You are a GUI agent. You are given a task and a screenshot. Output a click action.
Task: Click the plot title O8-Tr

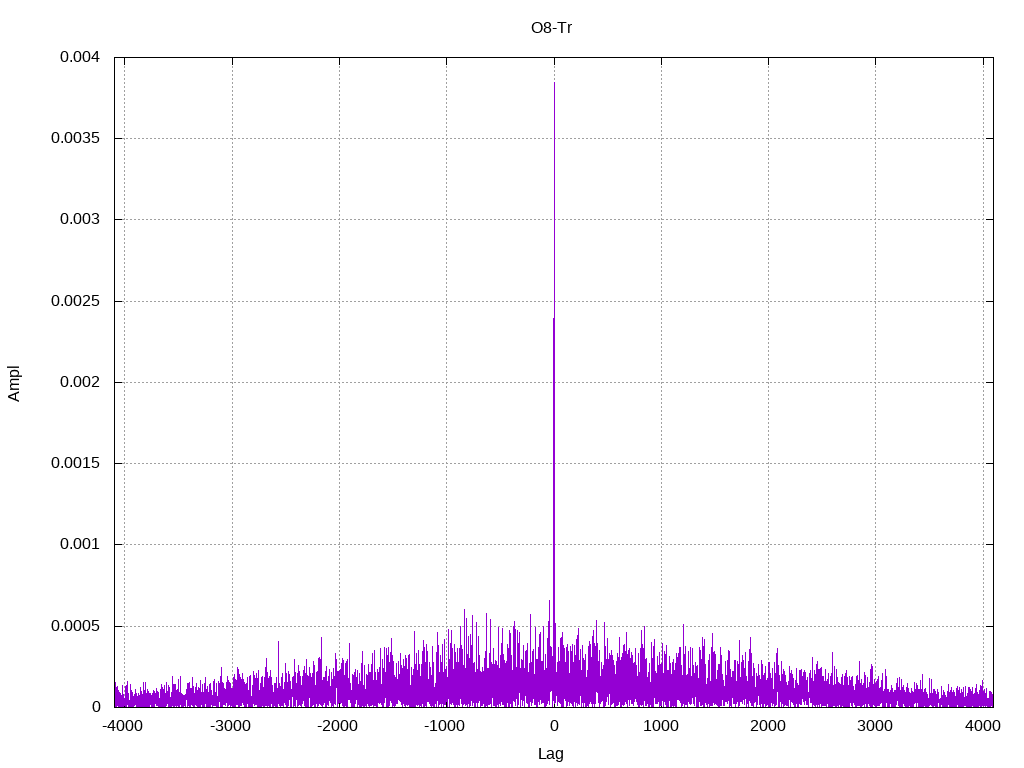[551, 28]
